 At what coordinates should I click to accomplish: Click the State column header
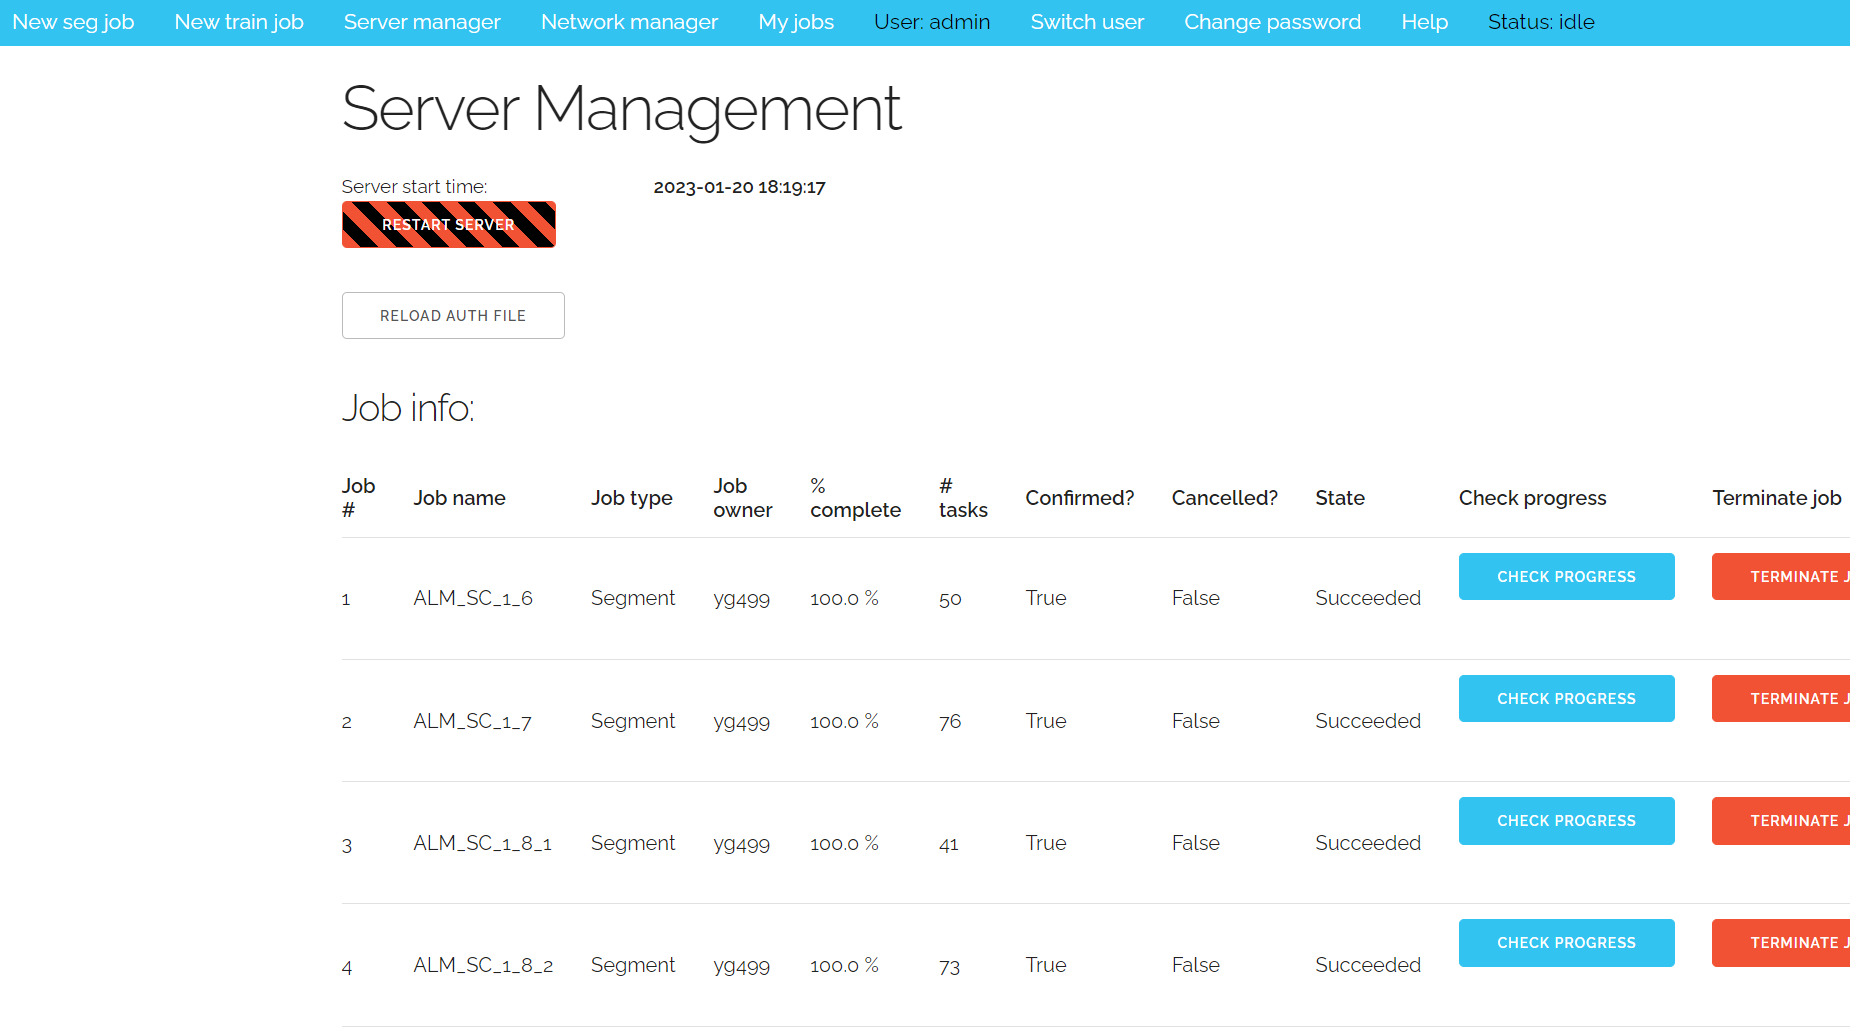click(x=1340, y=498)
